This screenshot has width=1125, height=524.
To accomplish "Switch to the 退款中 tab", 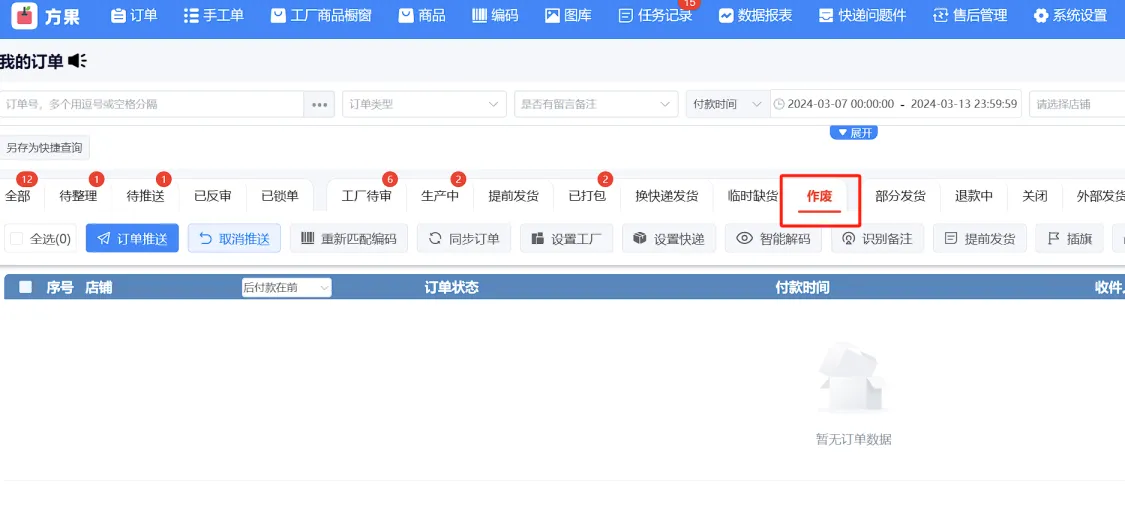I will pos(974,196).
